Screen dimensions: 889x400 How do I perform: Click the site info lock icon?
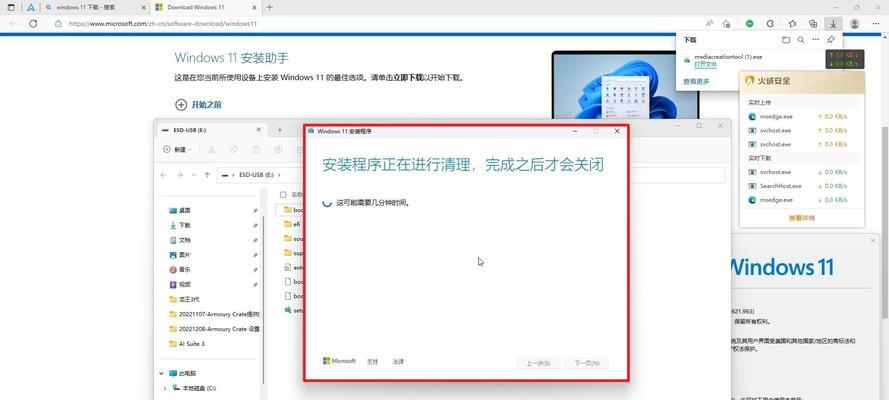(58, 24)
